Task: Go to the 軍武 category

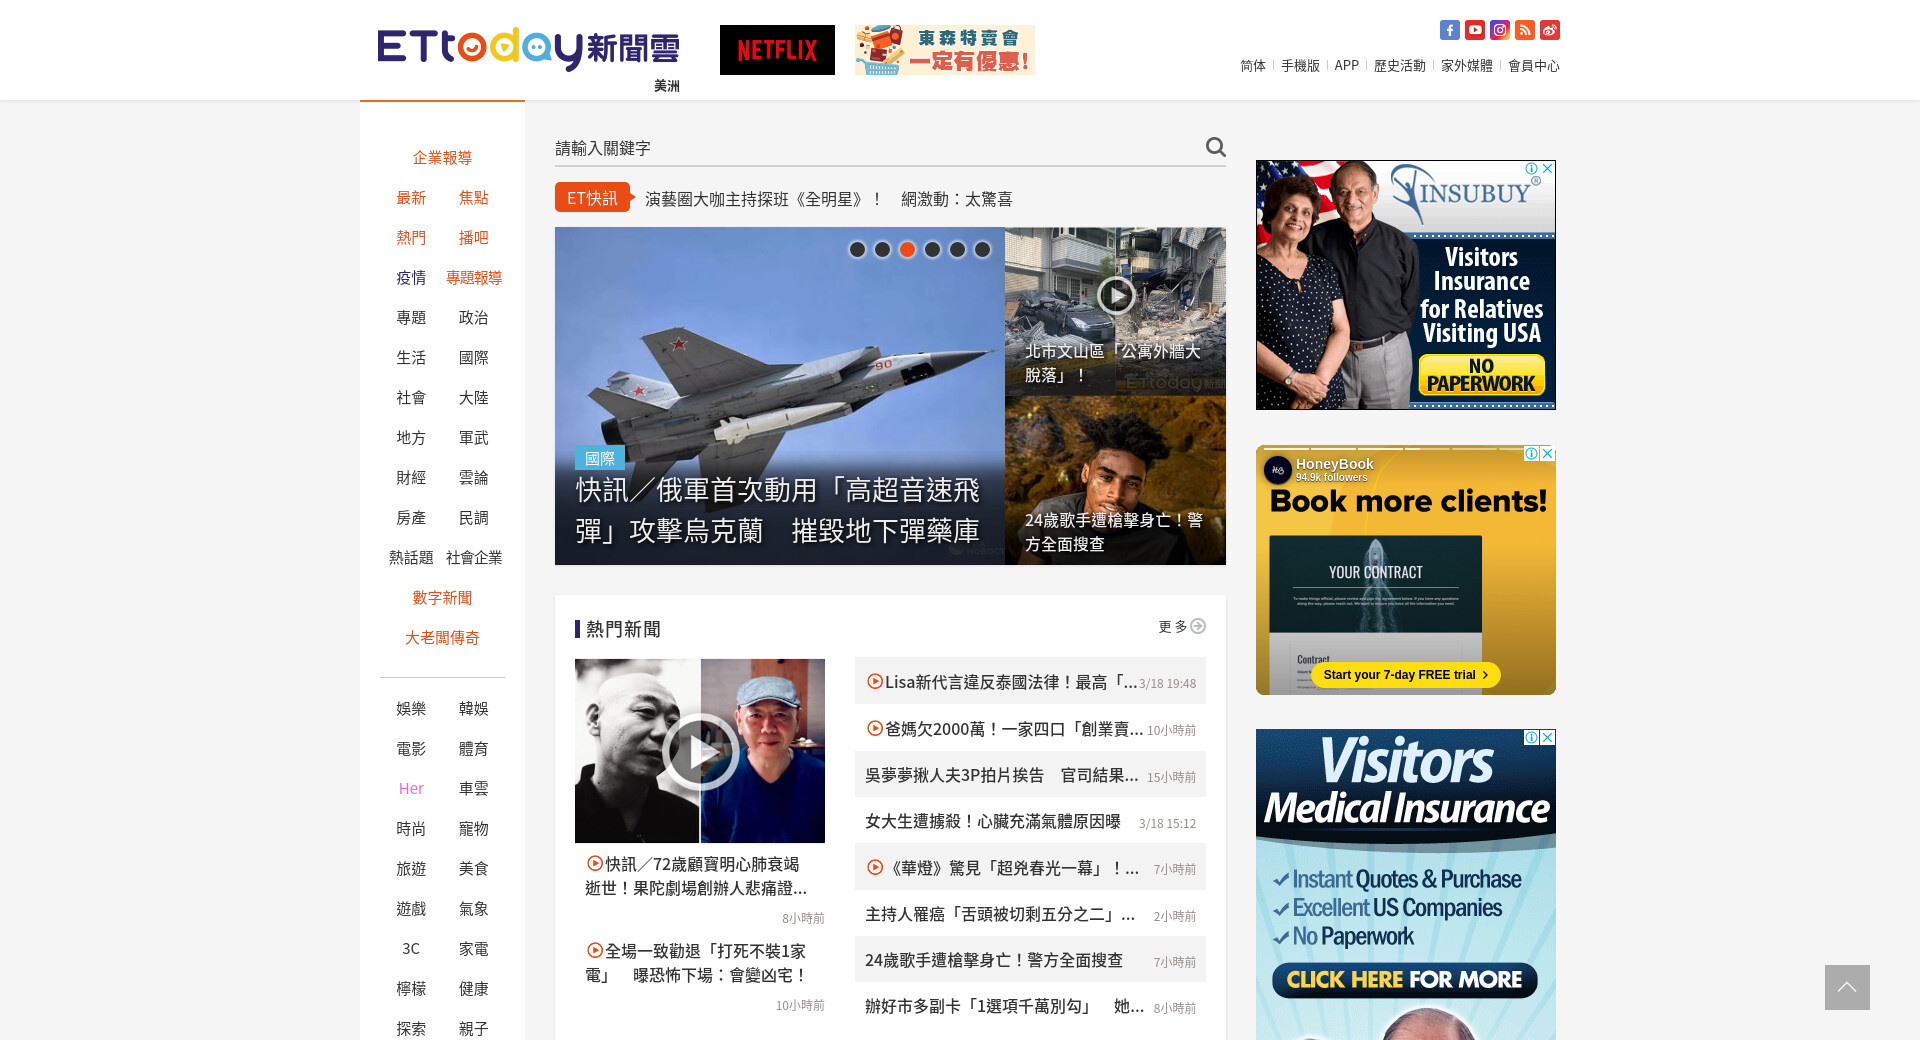Action: (474, 438)
